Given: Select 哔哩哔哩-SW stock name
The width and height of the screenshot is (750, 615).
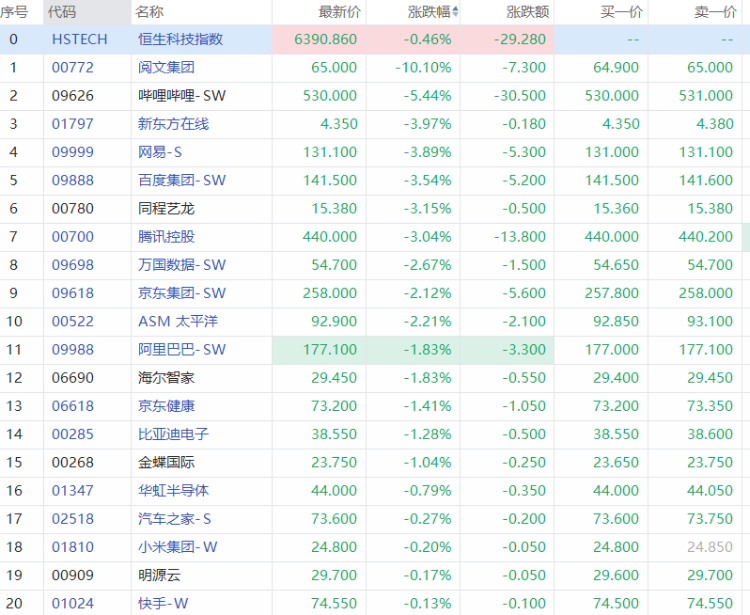Looking at the screenshot, I should click(182, 96).
